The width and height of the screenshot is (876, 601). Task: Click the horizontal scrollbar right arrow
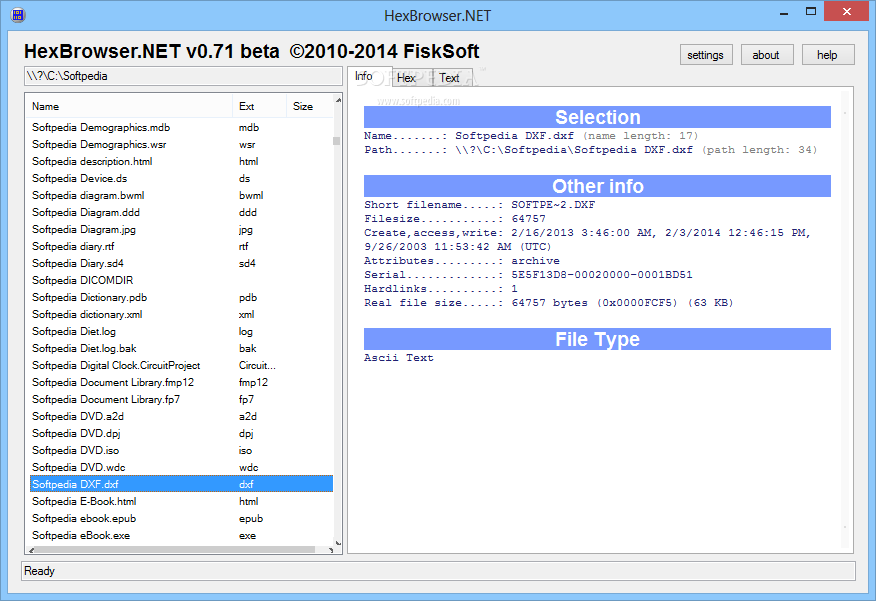pyautogui.click(x=331, y=550)
